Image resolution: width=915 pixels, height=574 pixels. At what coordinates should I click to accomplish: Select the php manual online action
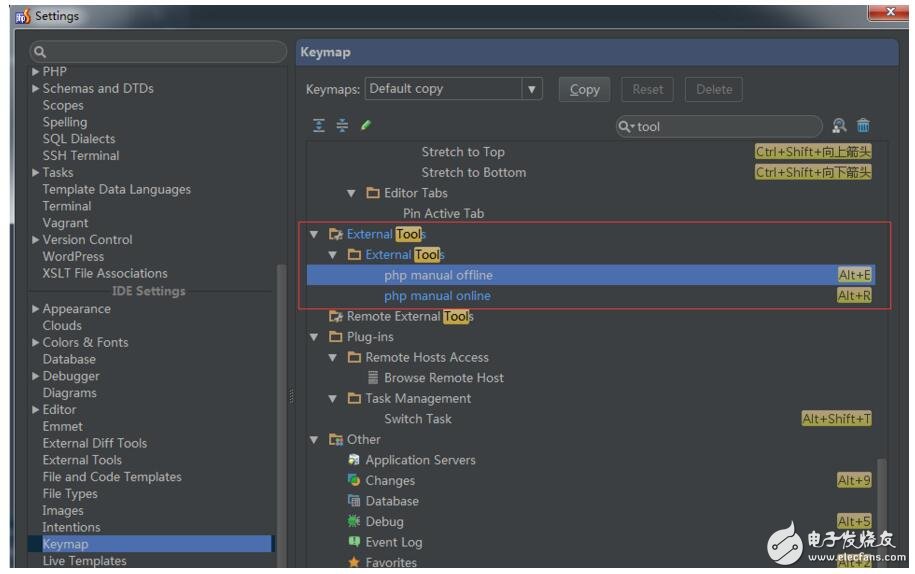(x=437, y=296)
